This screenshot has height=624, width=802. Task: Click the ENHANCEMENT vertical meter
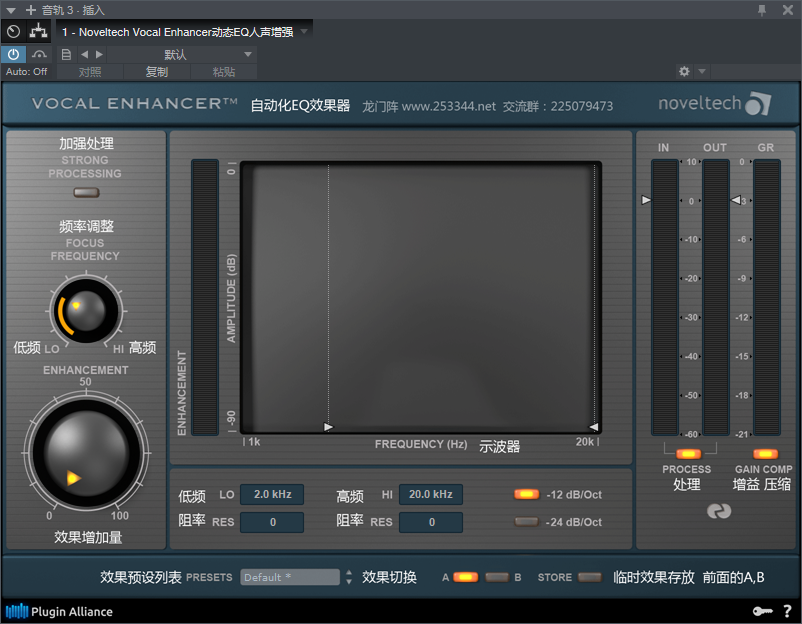[x=205, y=298]
